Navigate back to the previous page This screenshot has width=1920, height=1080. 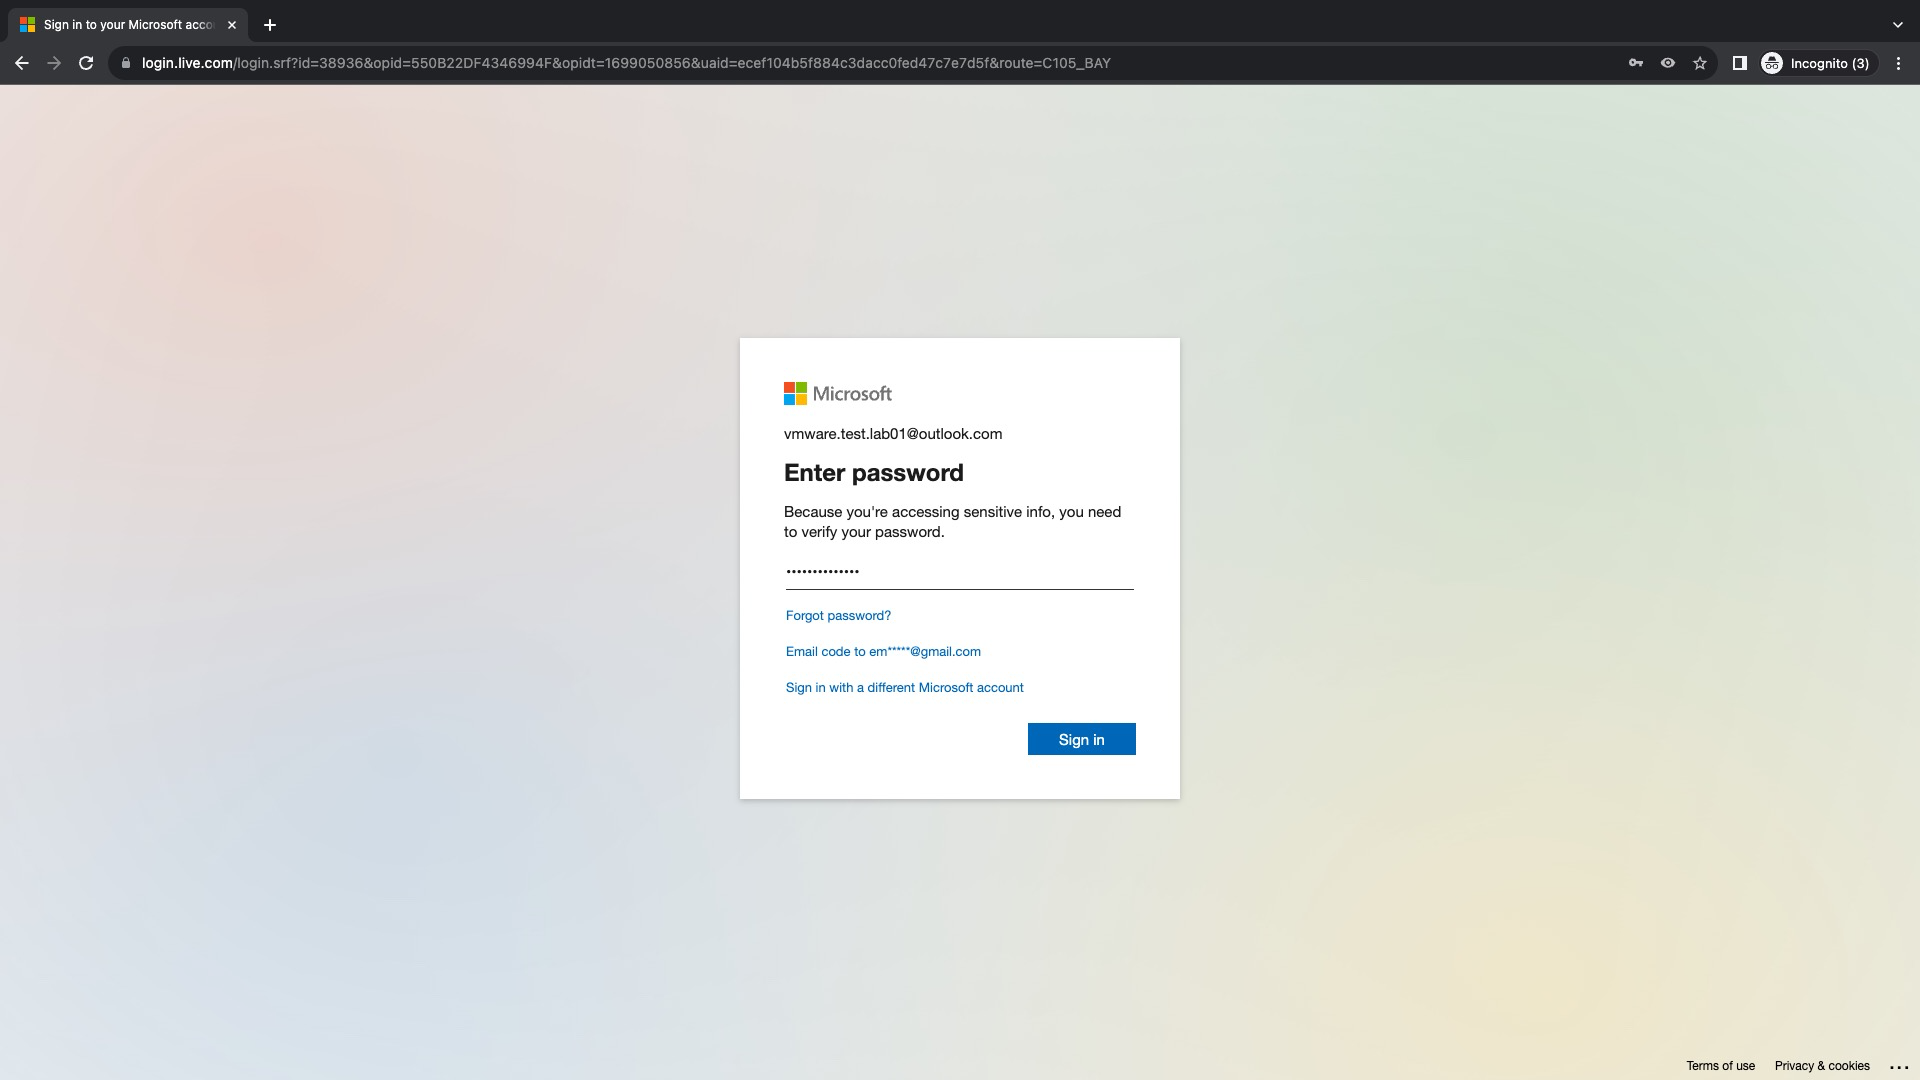22,62
